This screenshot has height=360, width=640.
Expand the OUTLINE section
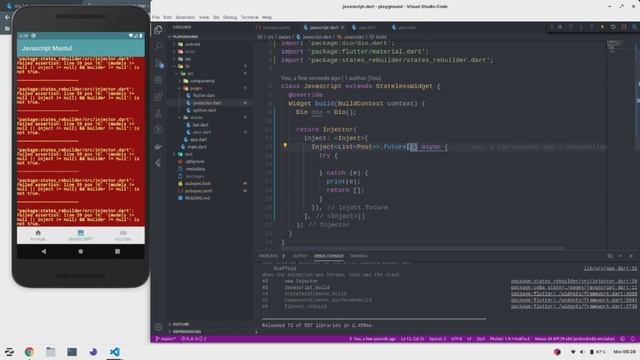click(x=180, y=324)
